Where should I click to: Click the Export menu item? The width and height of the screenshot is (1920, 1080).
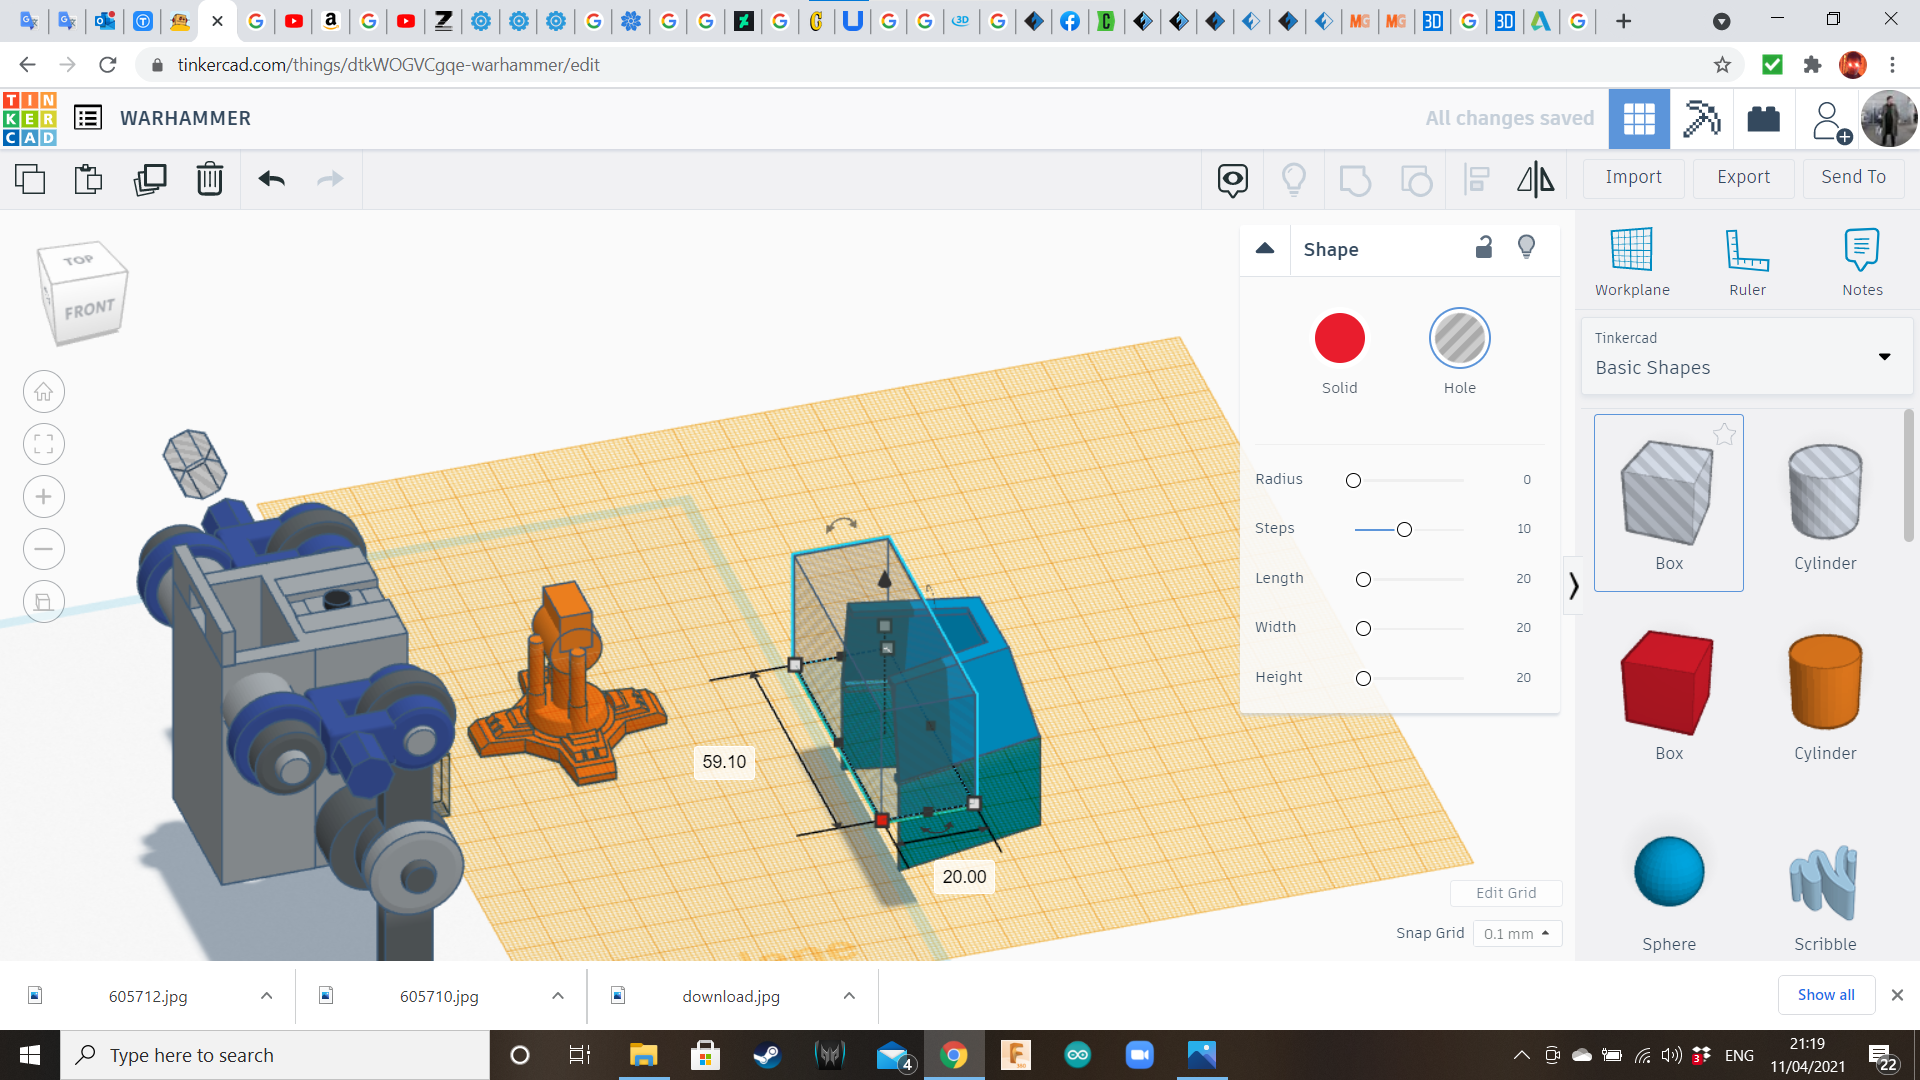click(x=1743, y=177)
